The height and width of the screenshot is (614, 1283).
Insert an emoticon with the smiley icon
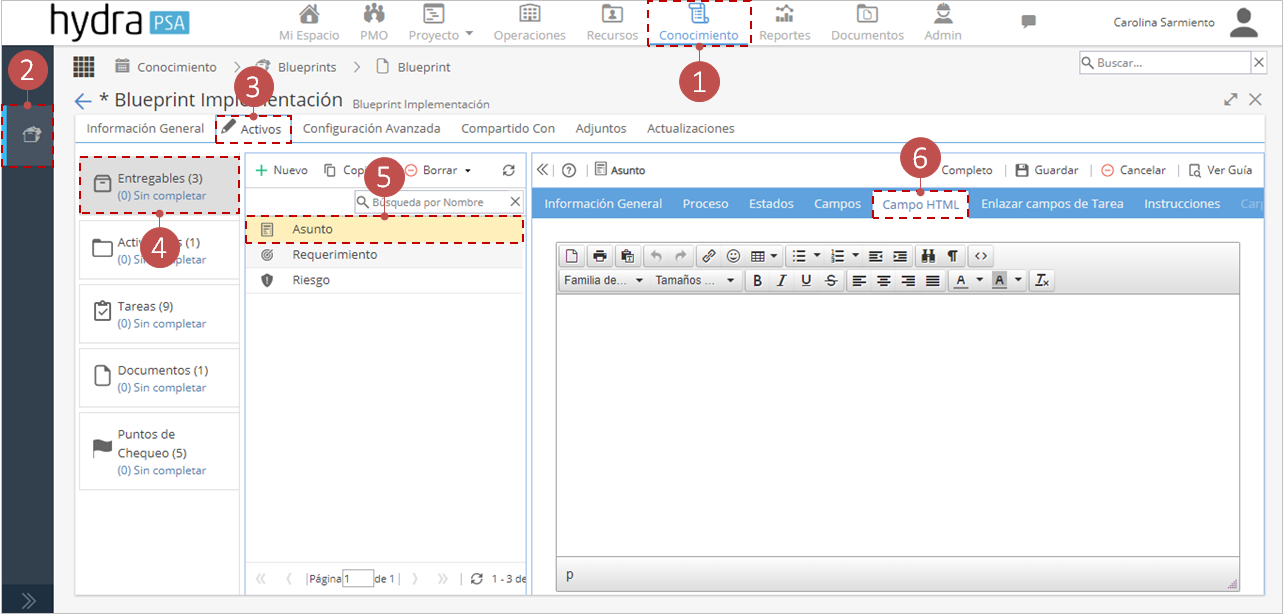click(734, 256)
